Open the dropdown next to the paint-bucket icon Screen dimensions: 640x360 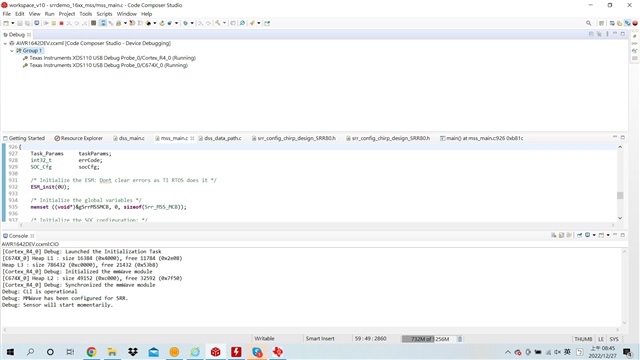coord(155,23)
